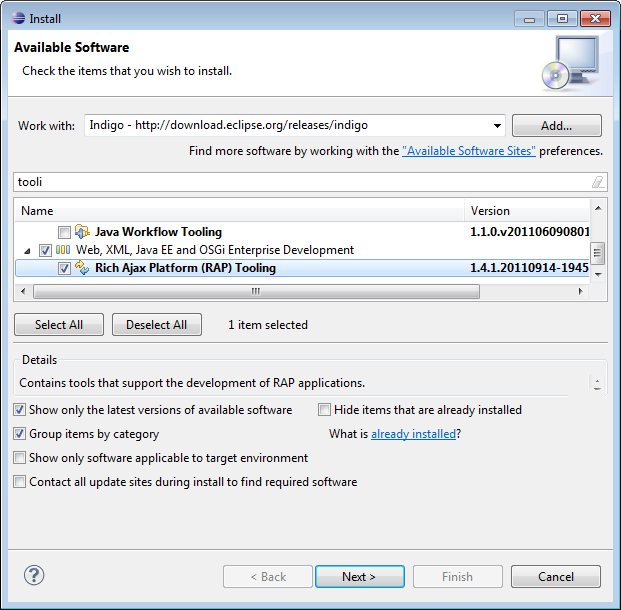621x610 pixels.
Task: Click the horizontal scrollbar right arrow
Action: pos(581,292)
